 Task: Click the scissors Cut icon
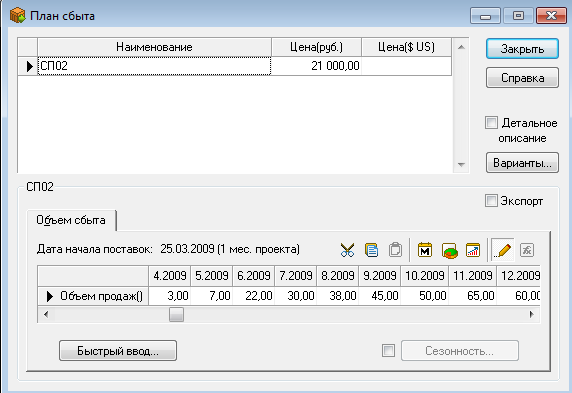tap(347, 250)
